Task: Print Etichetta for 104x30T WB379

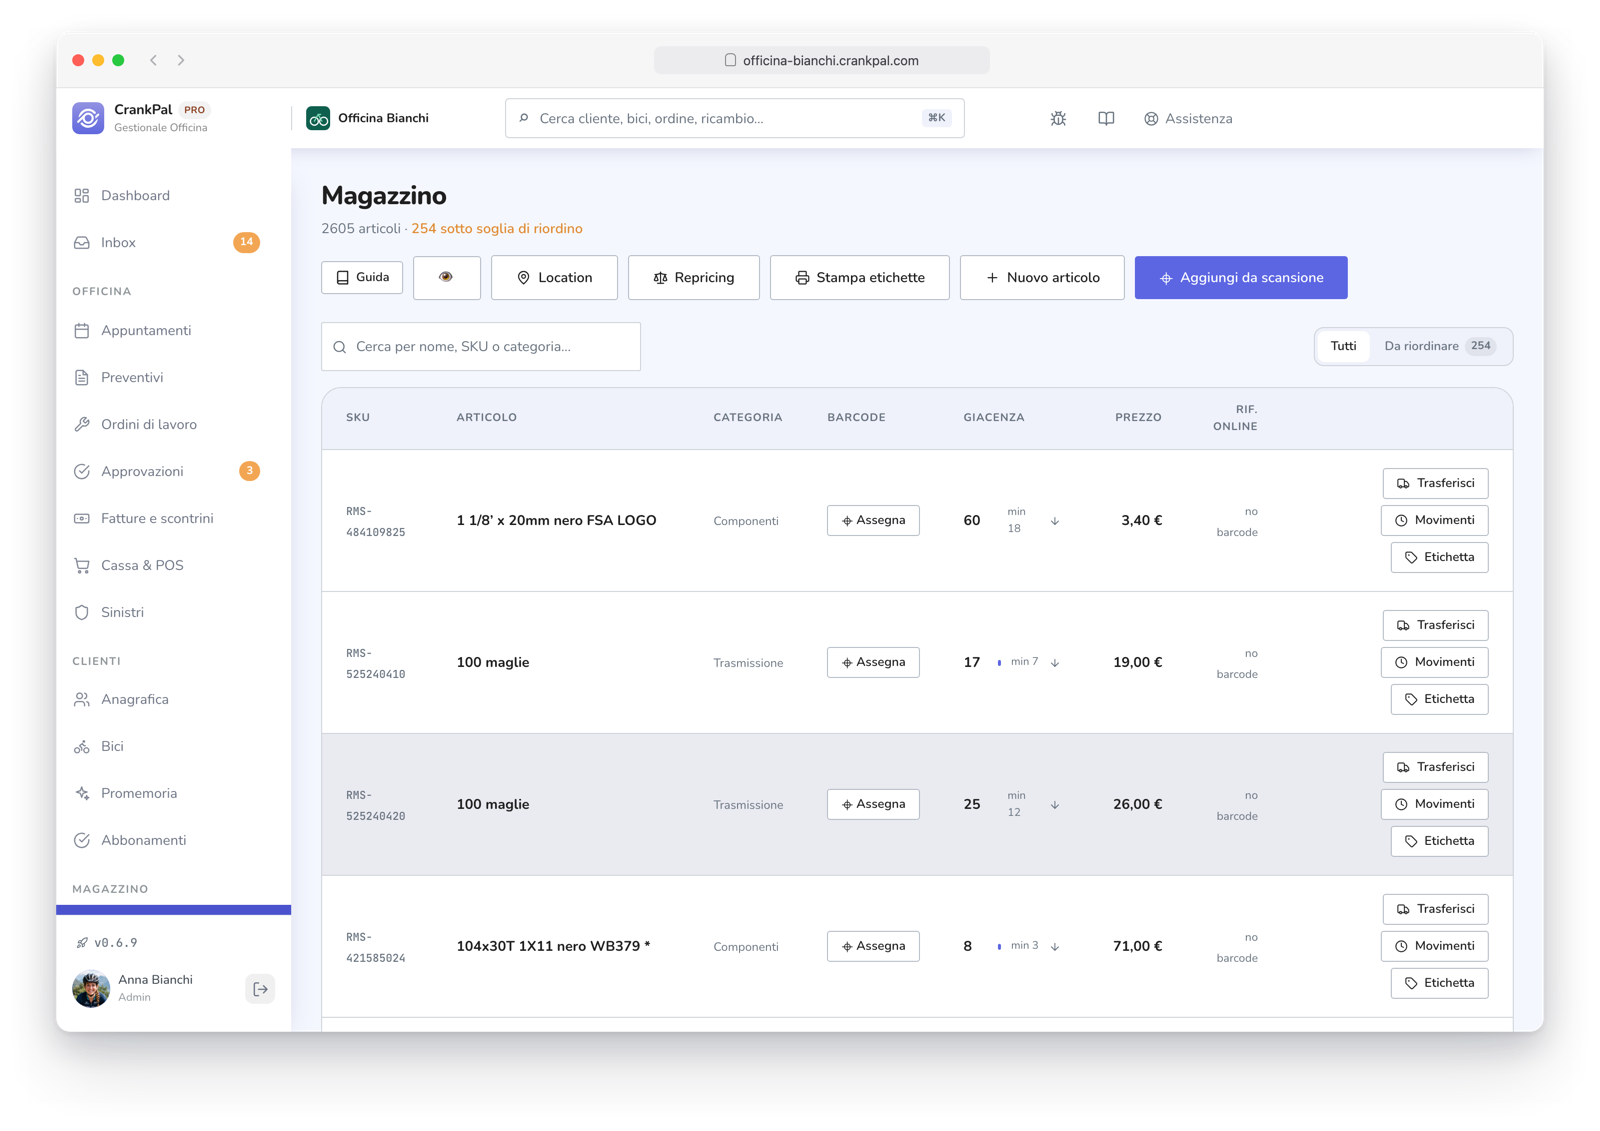Action: (x=1439, y=983)
